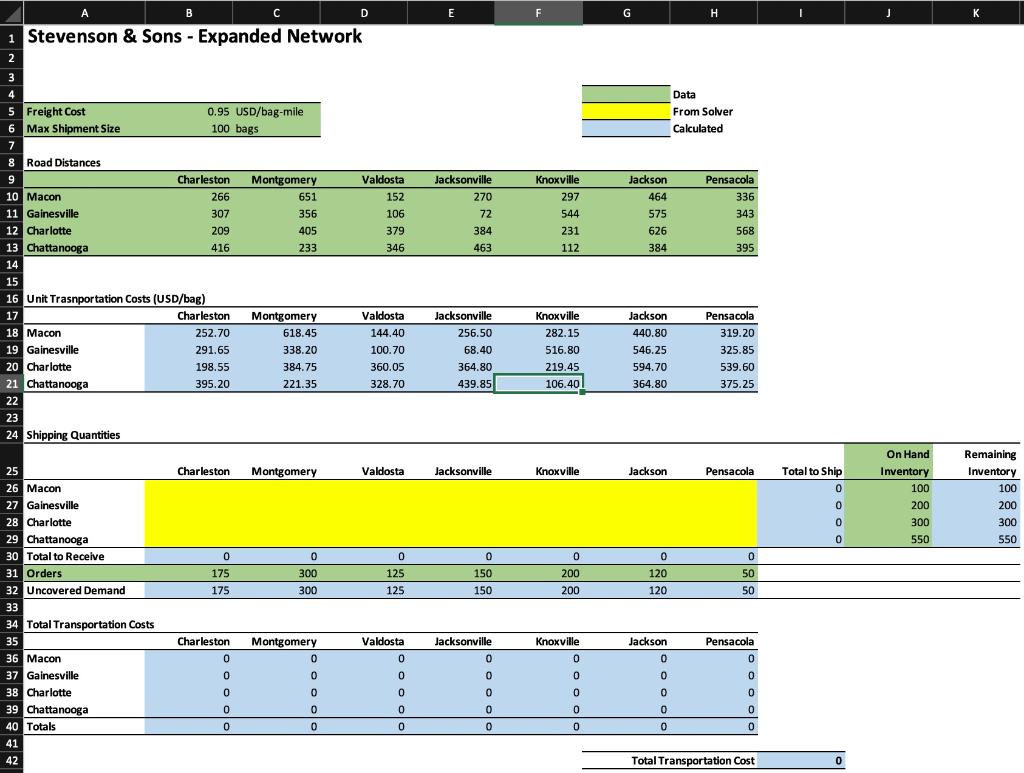Select column A header

click(x=85, y=12)
